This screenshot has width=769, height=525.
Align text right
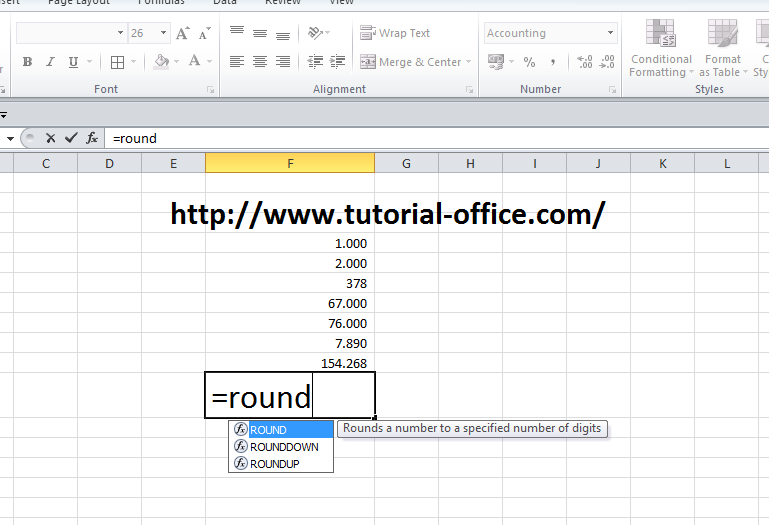[x=282, y=62]
